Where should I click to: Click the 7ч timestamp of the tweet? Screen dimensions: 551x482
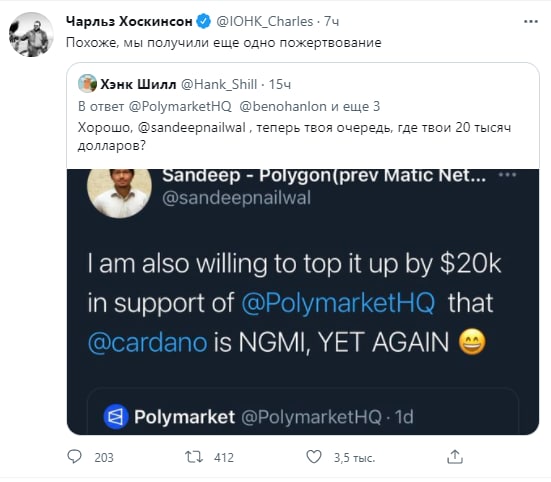331,21
